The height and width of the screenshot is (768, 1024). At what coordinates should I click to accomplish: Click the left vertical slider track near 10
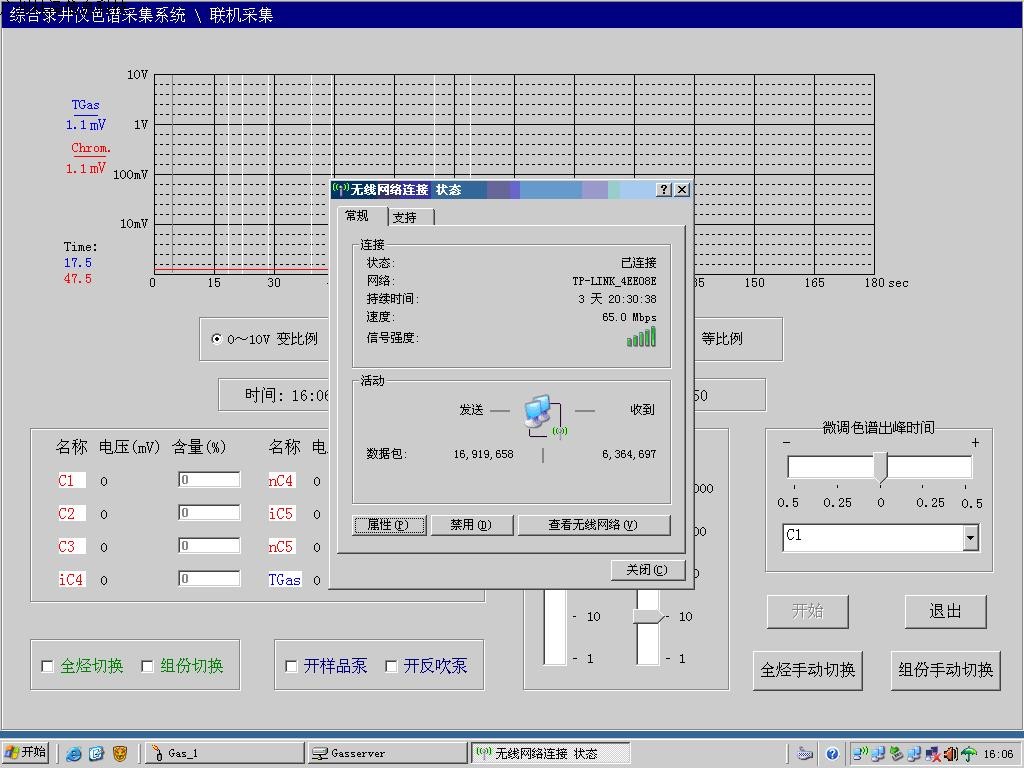554,616
